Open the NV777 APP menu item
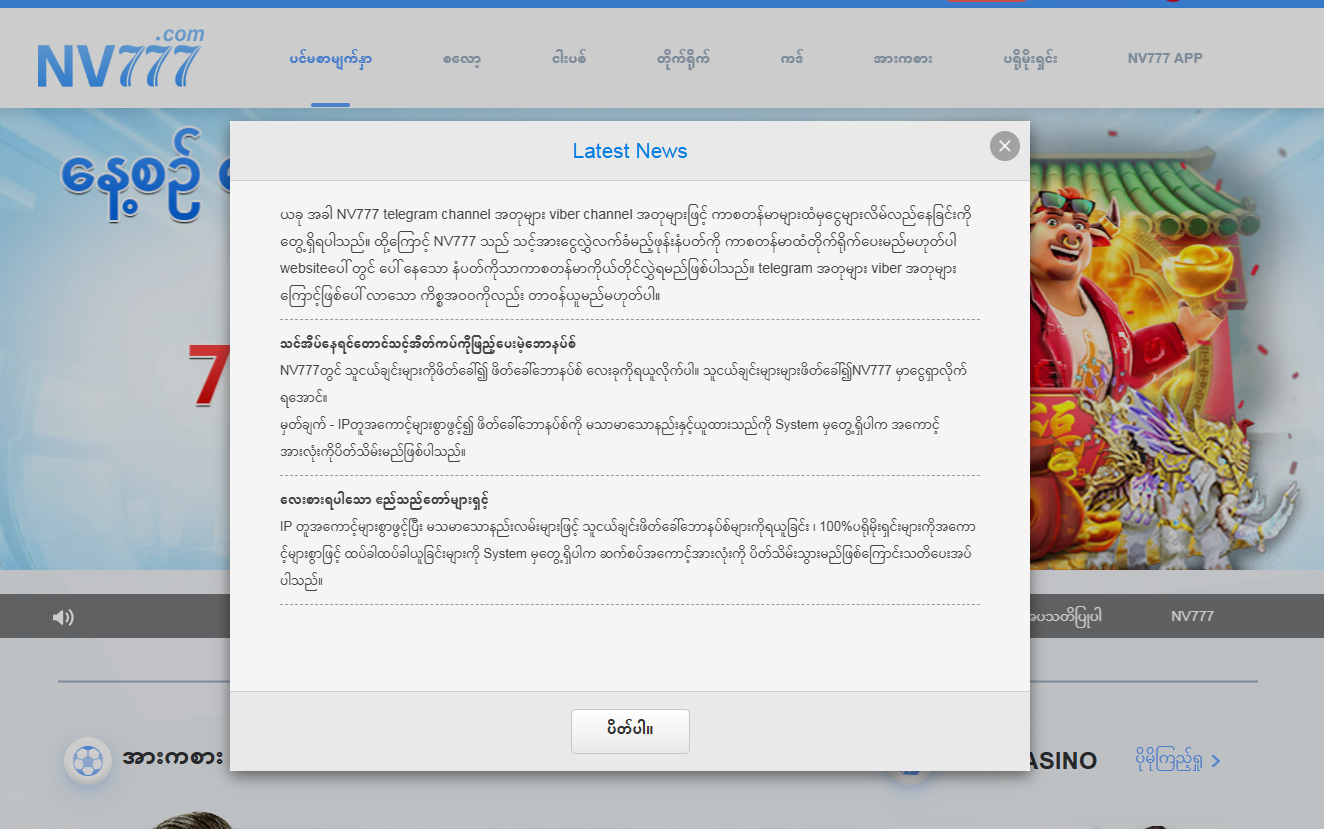Viewport: 1324px width, 829px height. point(1165,58)
